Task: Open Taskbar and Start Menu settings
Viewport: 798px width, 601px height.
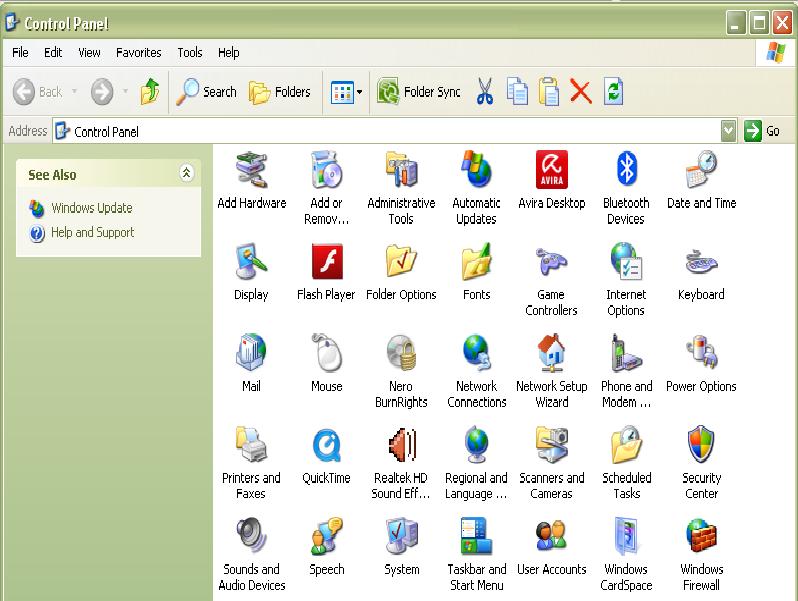Action: pyautogui.click(x=477, y=554)
